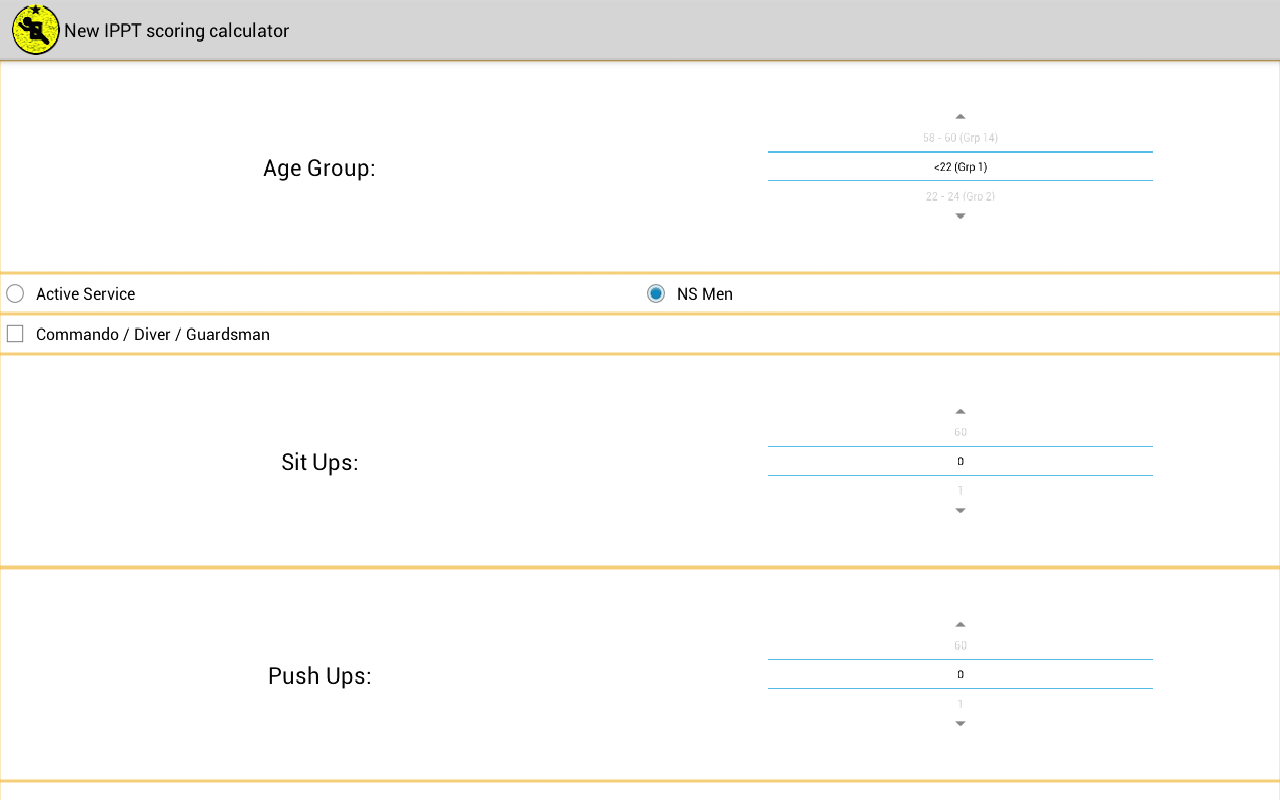Select age group 22 - 24 (Grp 2)
Image resolution: width=1280 pixels, height=800 pixels.
pos(960,196)
